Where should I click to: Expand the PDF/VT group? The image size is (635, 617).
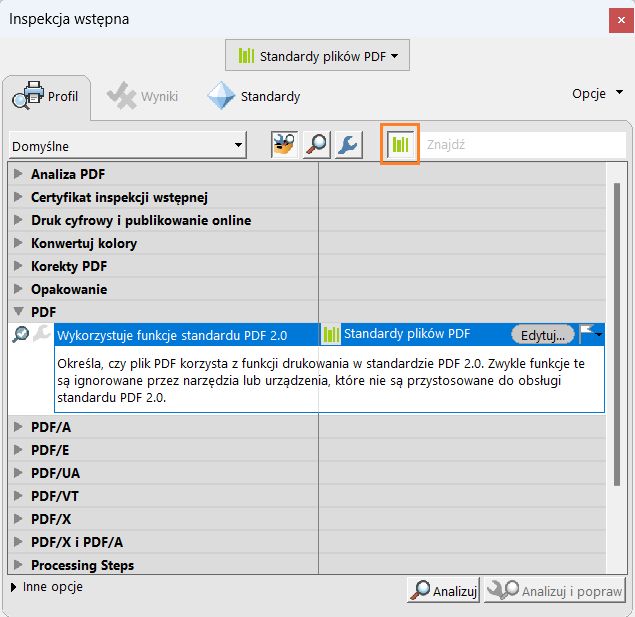[18, 496]
